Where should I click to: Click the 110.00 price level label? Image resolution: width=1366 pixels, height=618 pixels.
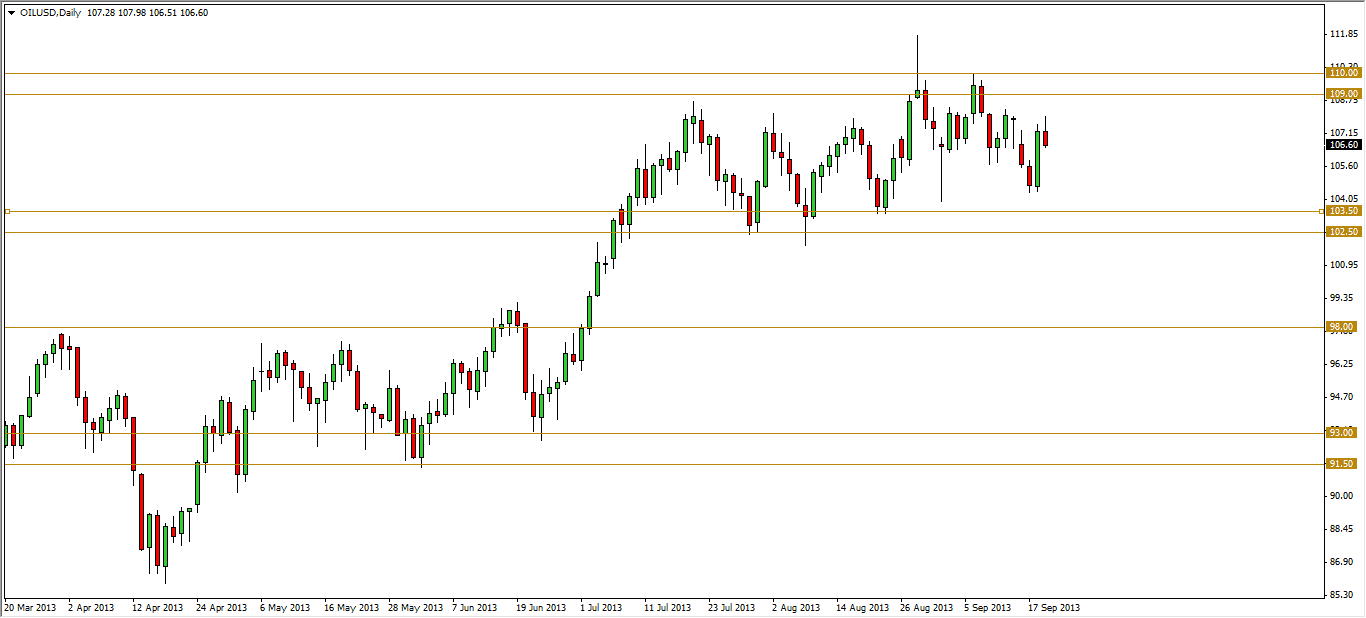(1342, 73)
